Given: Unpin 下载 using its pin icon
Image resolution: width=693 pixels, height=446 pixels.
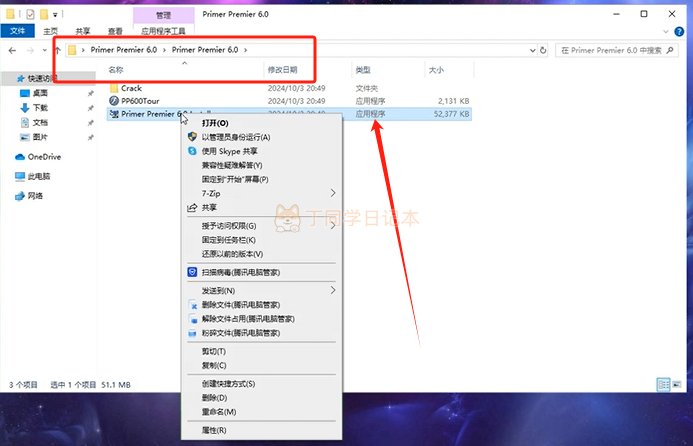Looking at the screenshot, I should pos(91,108).
